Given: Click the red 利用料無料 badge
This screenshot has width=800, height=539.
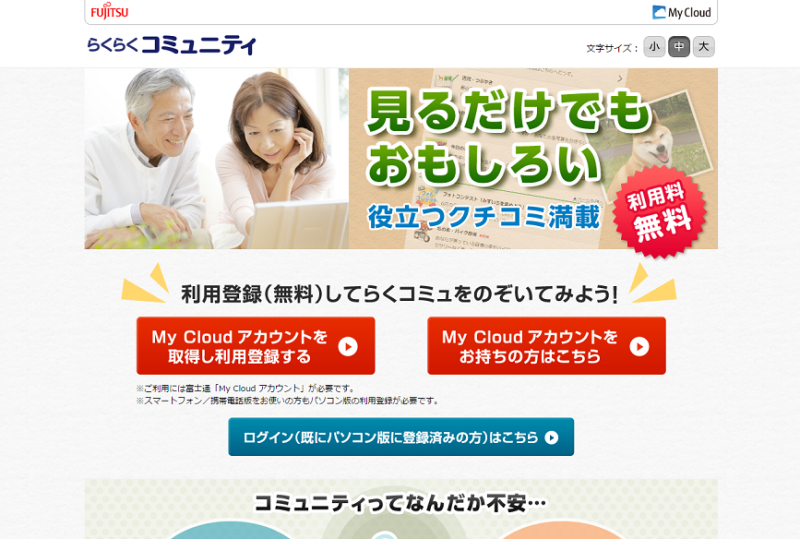Looking at the screenshot, I should point(660,212).
